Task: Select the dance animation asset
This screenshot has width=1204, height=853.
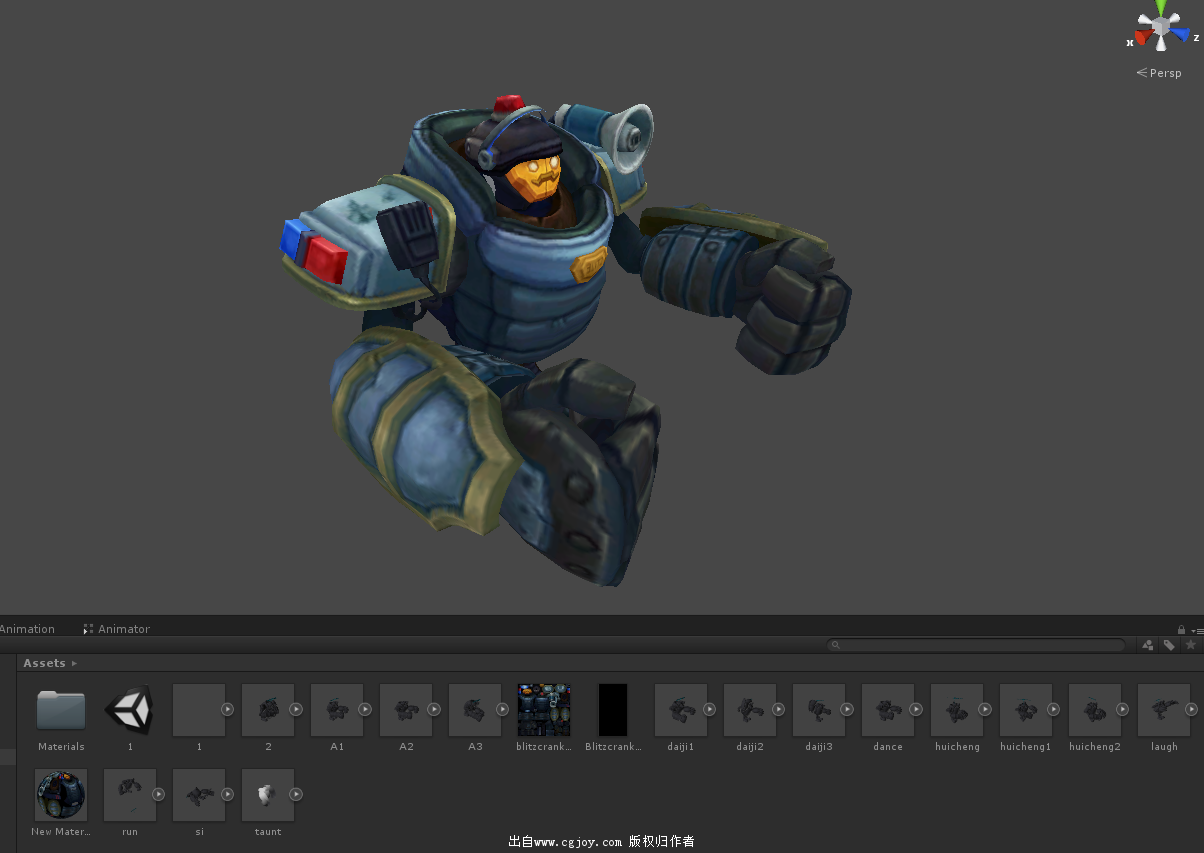Action: [x=888, y=710]
